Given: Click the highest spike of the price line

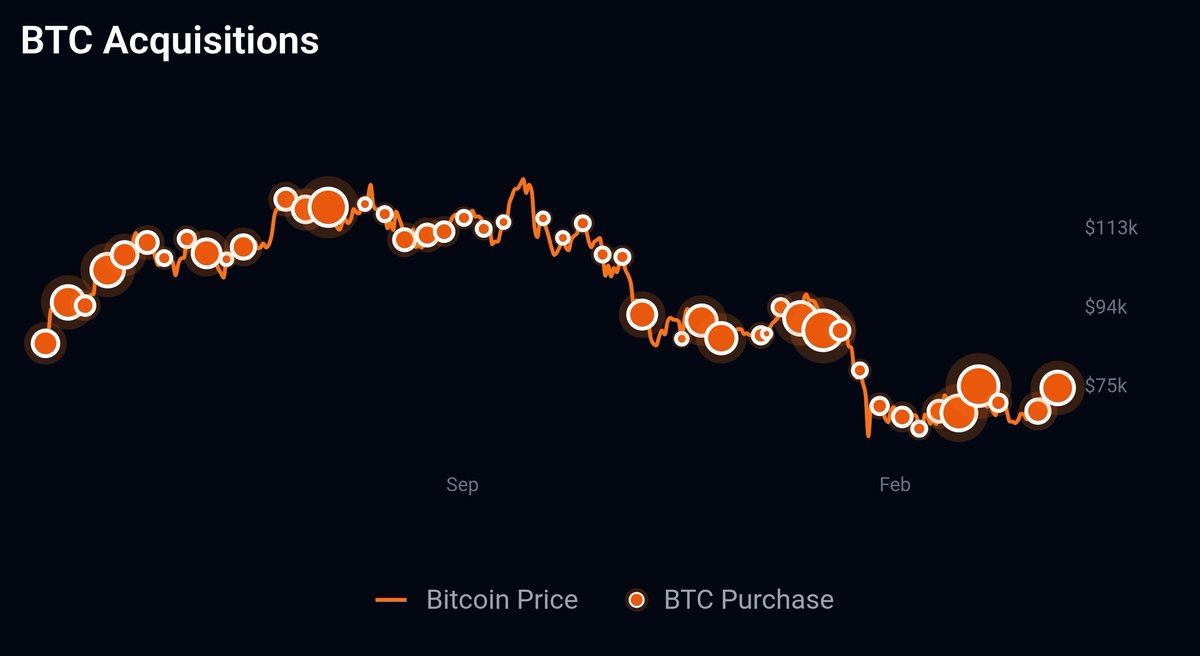Looking at the screenshot, I should [x=521, y=181].
